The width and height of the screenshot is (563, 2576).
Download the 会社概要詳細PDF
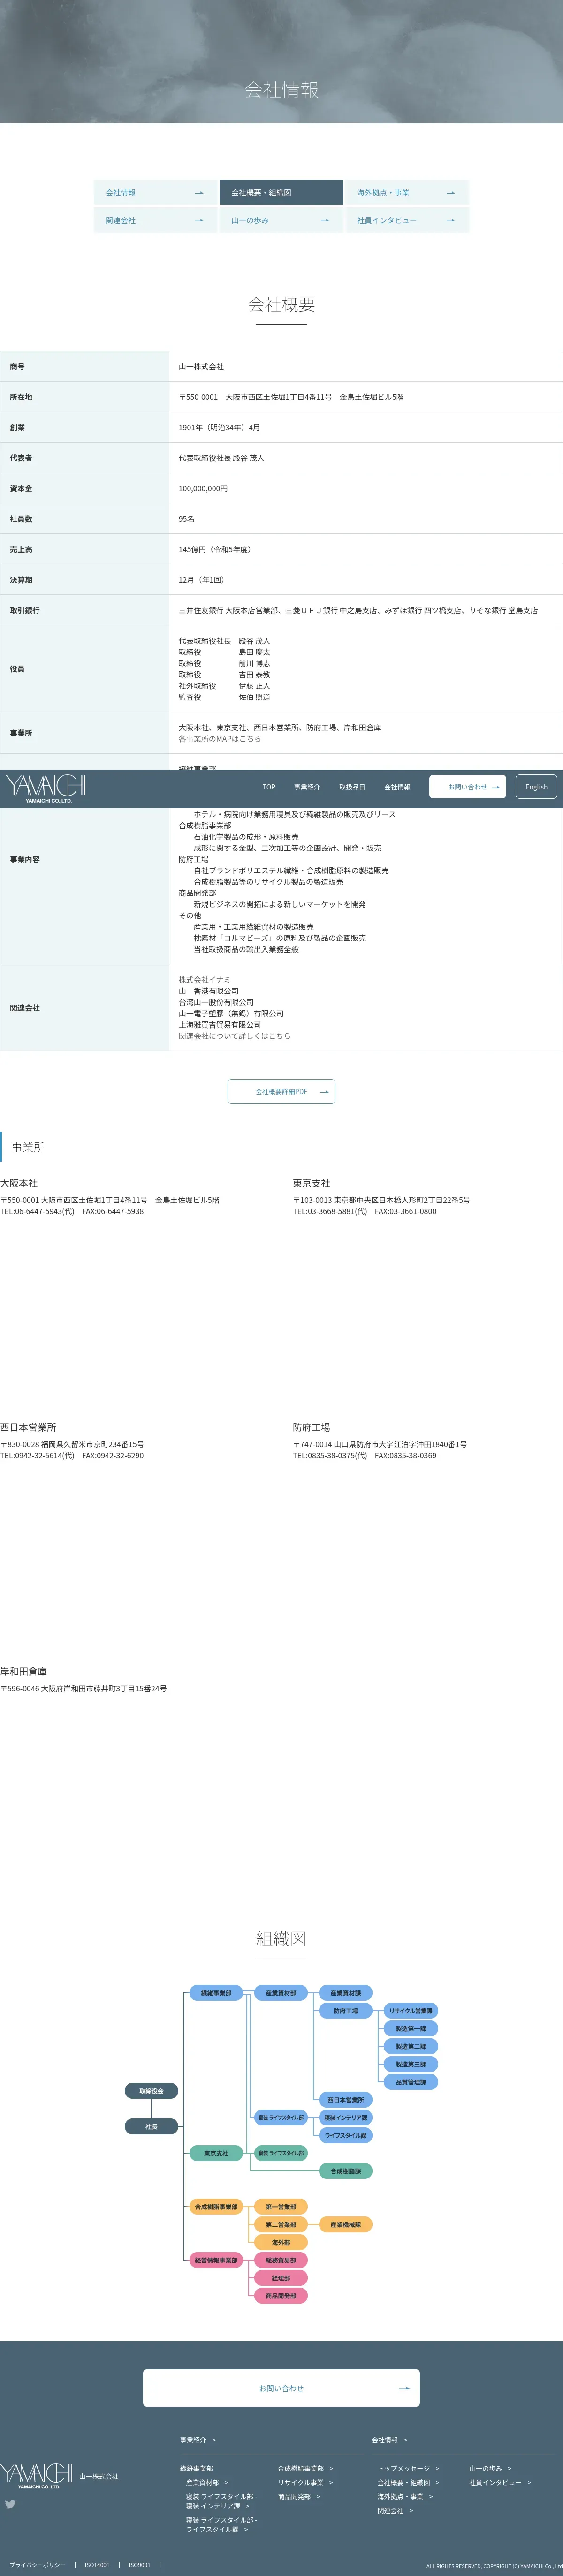click(x=281, y=1091)
